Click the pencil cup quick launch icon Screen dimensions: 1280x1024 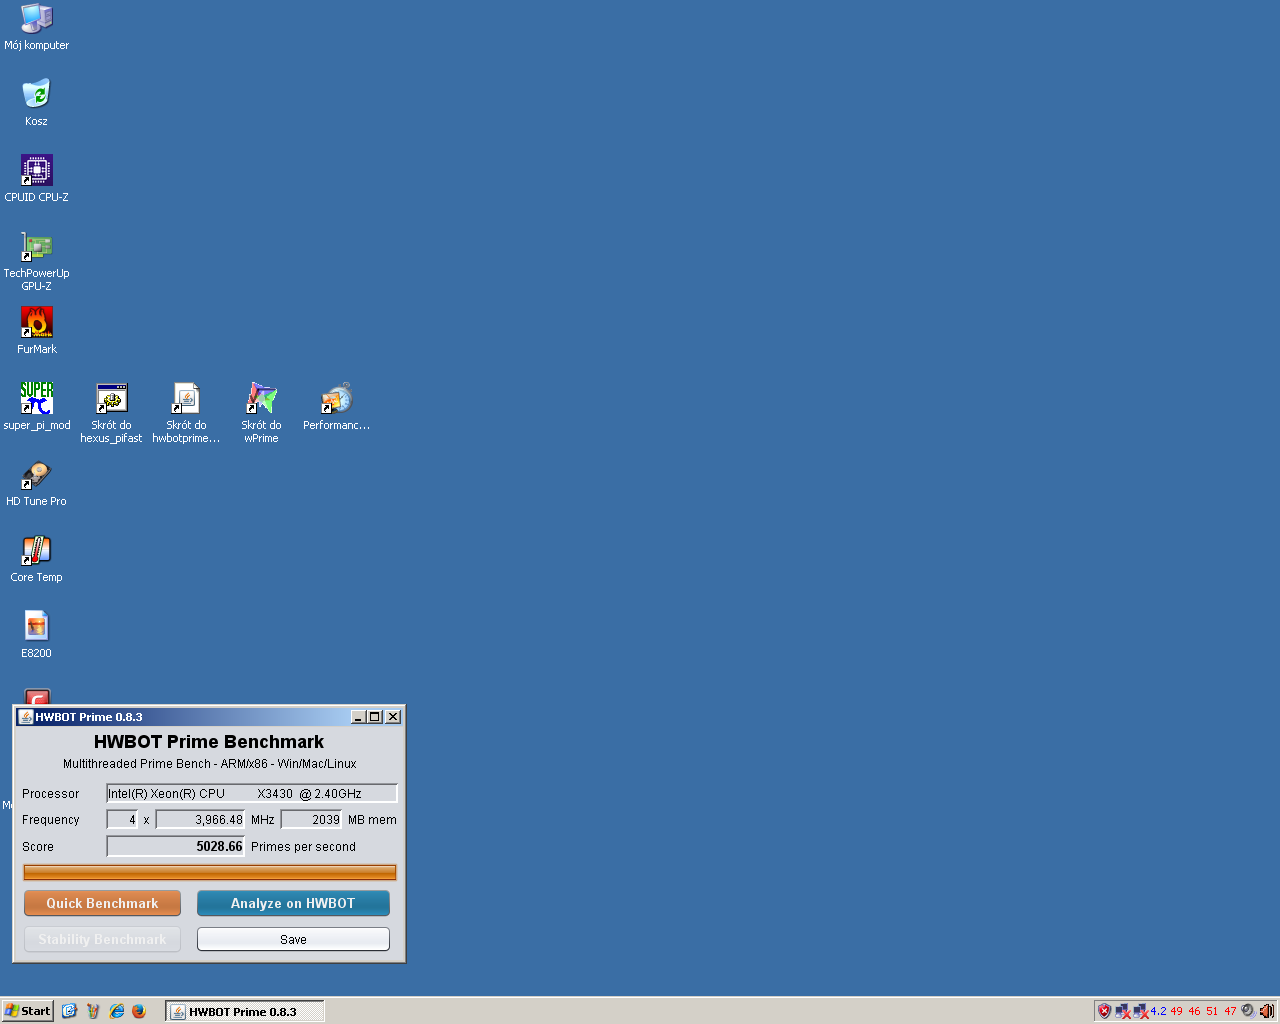coord(93,1011)
